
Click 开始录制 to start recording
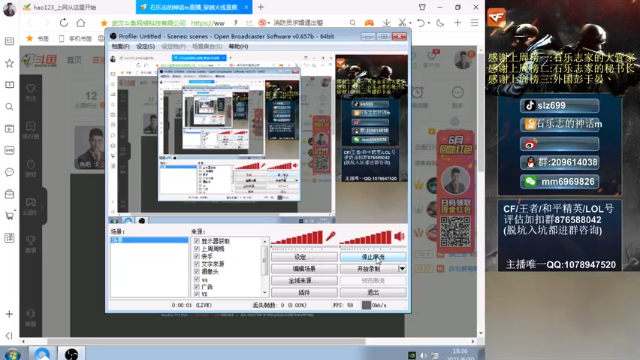click(x=369, y=269)
